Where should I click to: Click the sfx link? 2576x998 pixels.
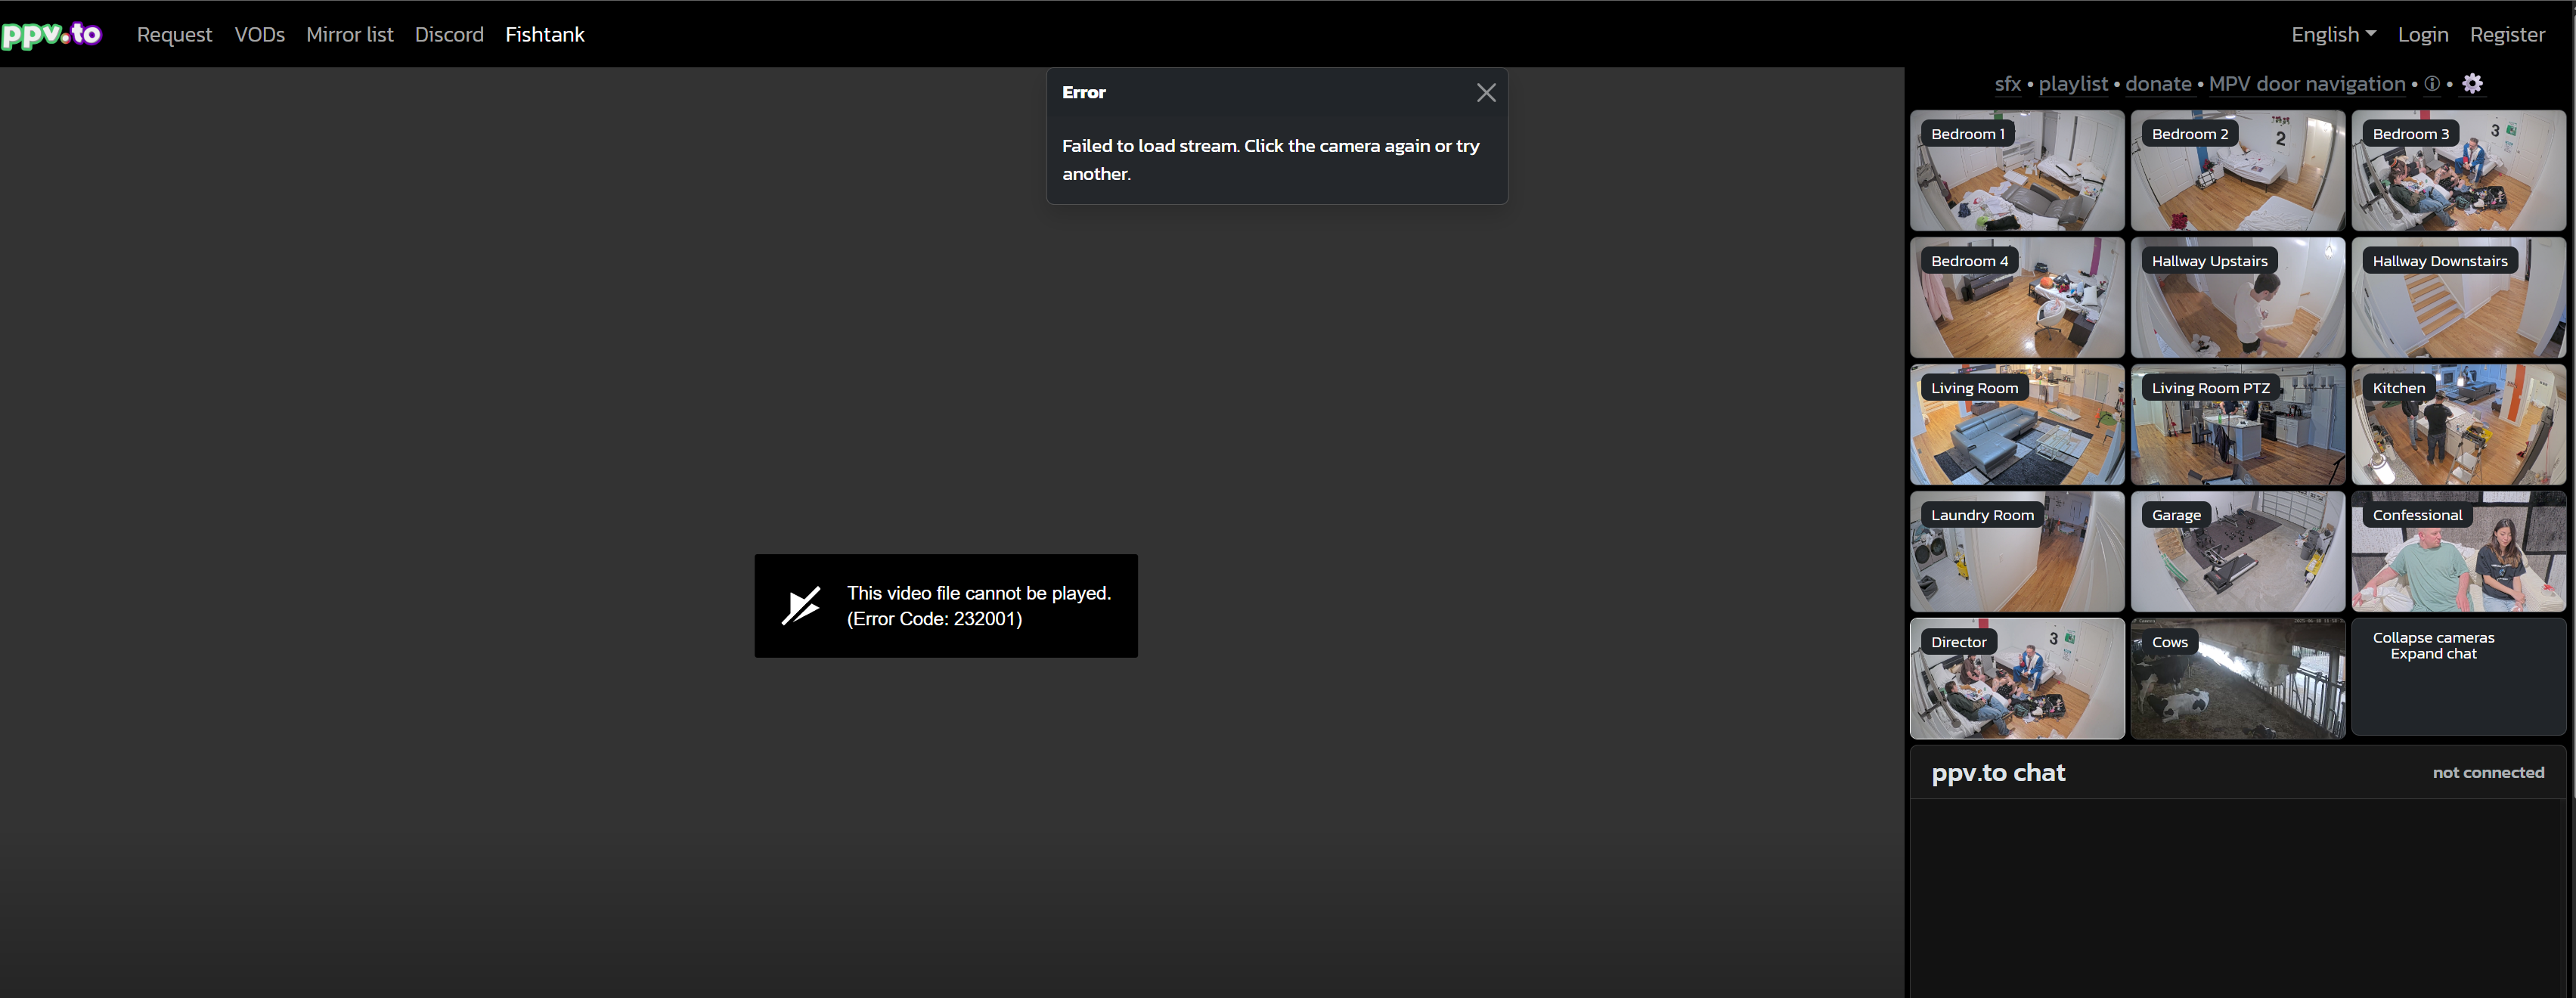[2007, 84]
